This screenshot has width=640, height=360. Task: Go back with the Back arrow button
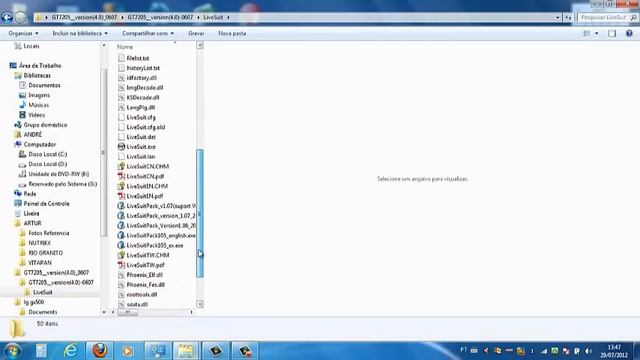click(x=7, y=17)
